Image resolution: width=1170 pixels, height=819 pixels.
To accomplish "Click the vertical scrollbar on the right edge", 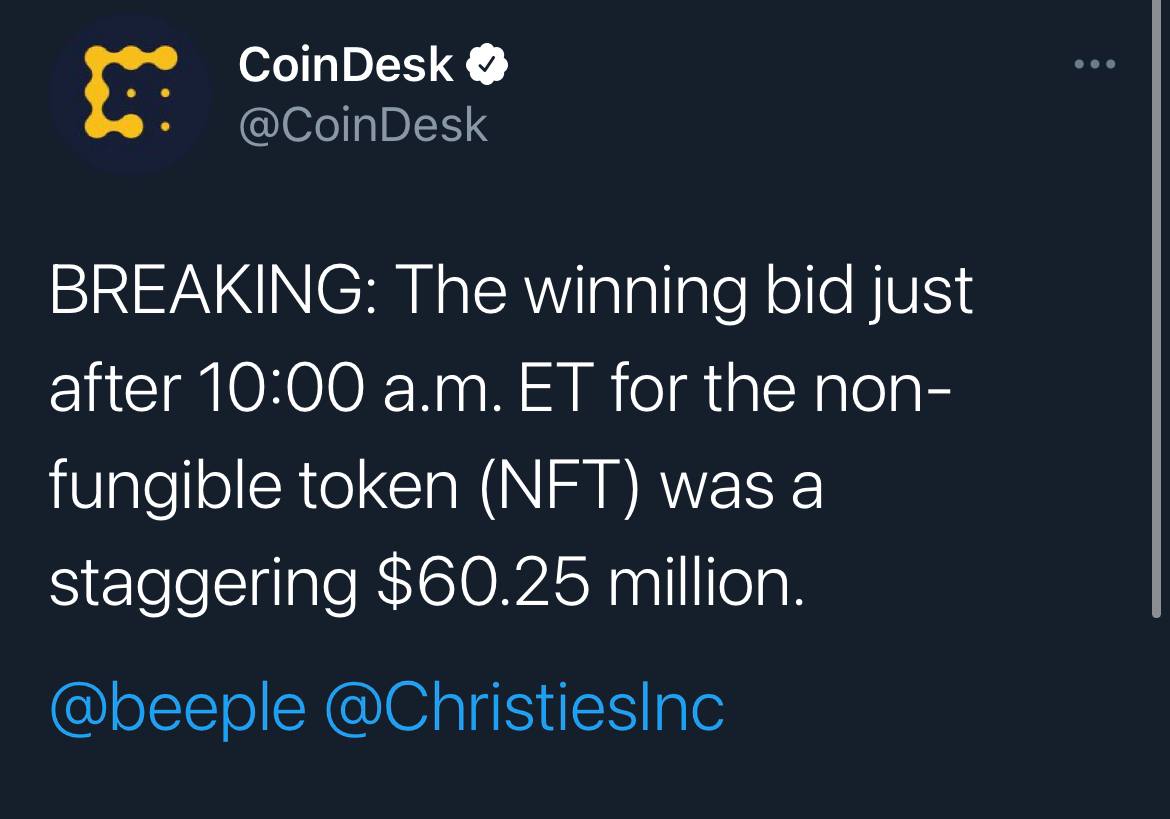I will (1157, 300).
